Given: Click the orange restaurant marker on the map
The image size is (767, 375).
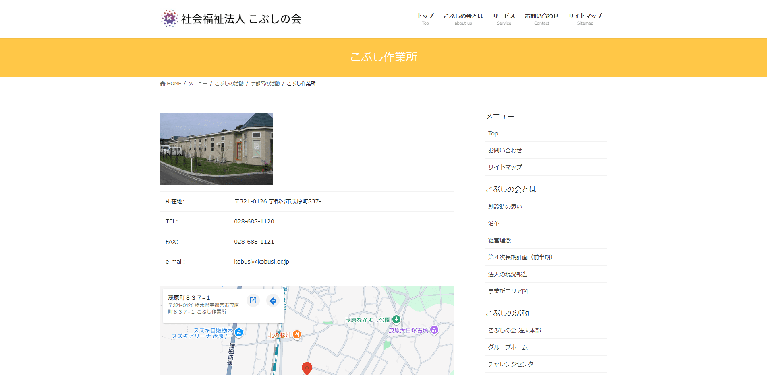Looking at the screenshot, I should (297, 335).
